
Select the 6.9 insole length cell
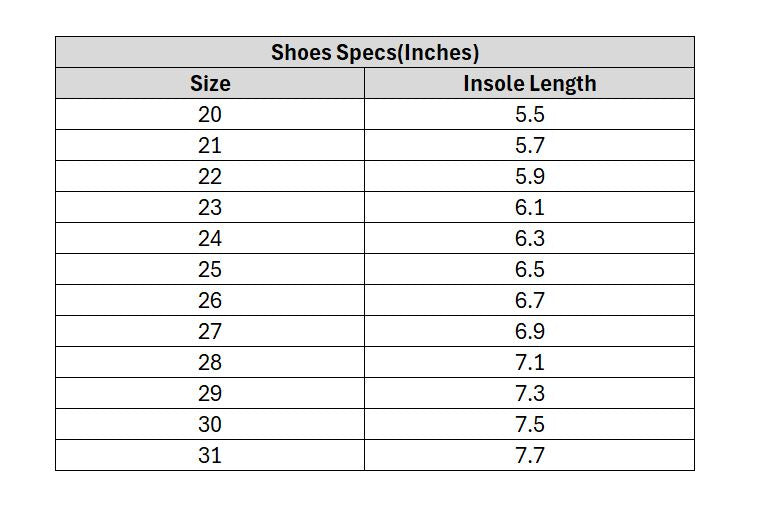click(530, 331)
